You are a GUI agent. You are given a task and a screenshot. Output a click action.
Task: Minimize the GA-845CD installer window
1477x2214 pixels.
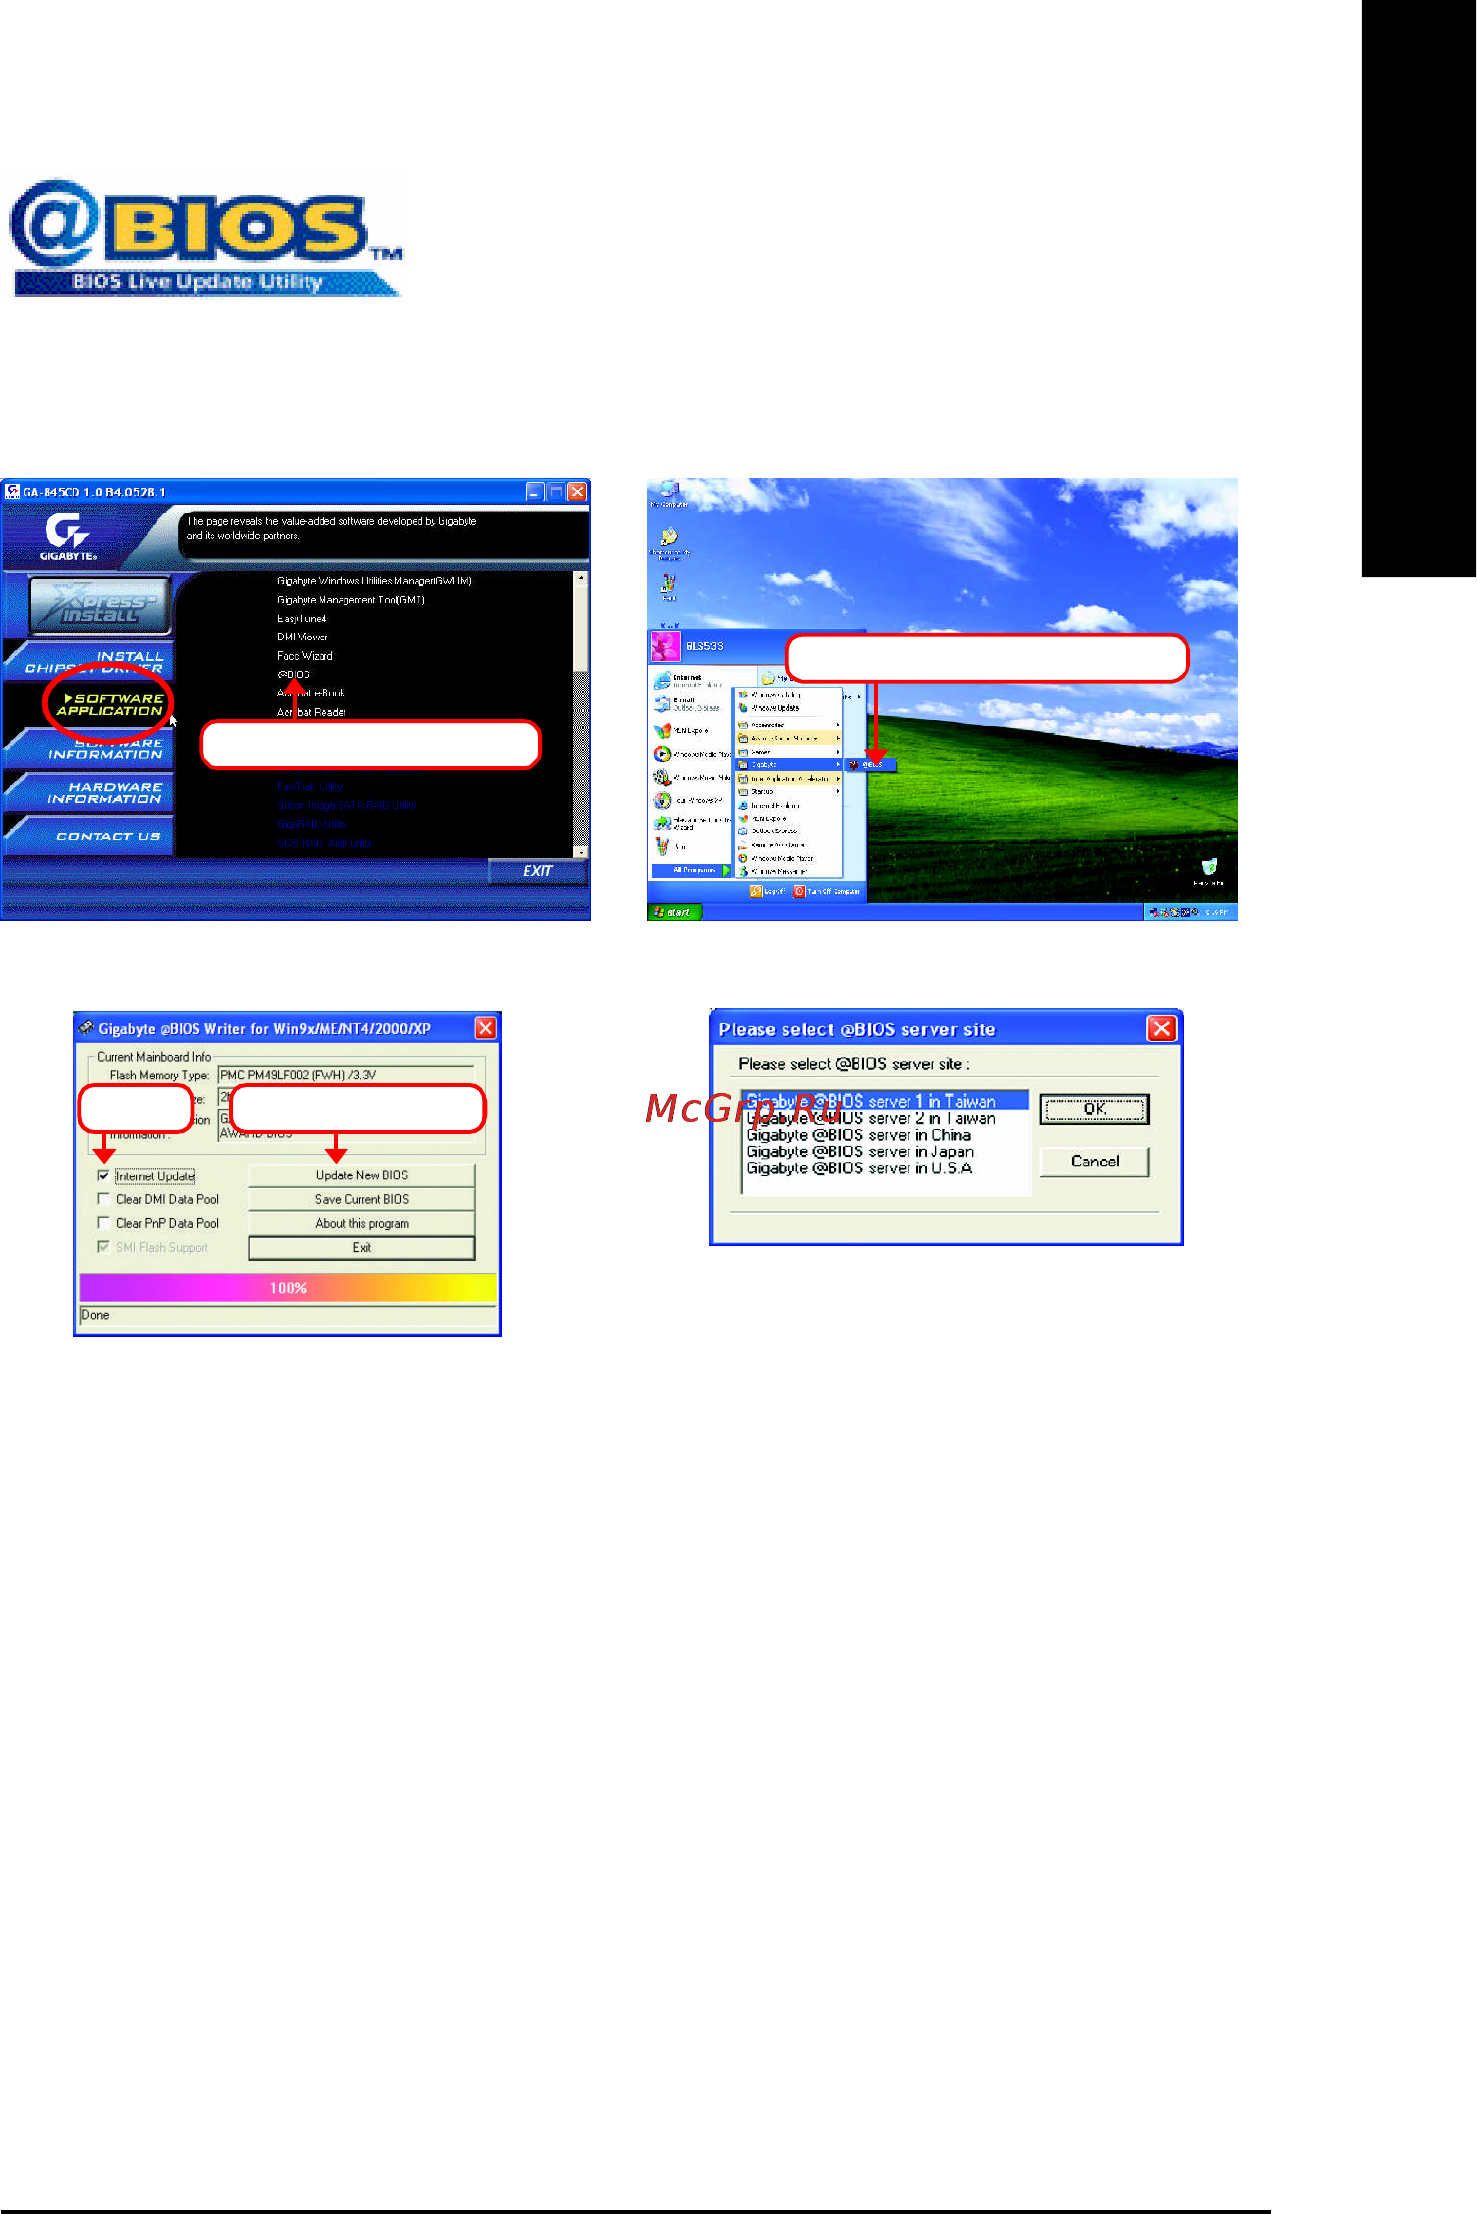tap(535, 492)
